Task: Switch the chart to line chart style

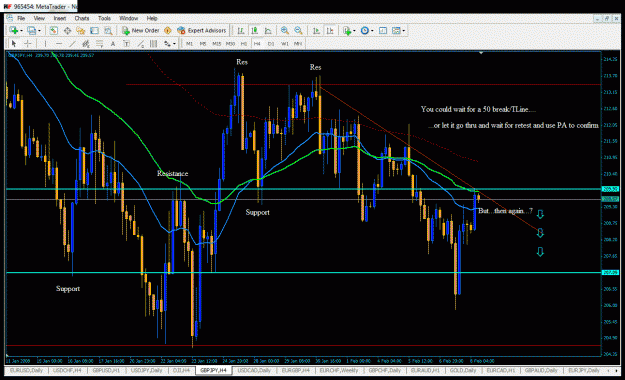Action: tap(268, 30)
